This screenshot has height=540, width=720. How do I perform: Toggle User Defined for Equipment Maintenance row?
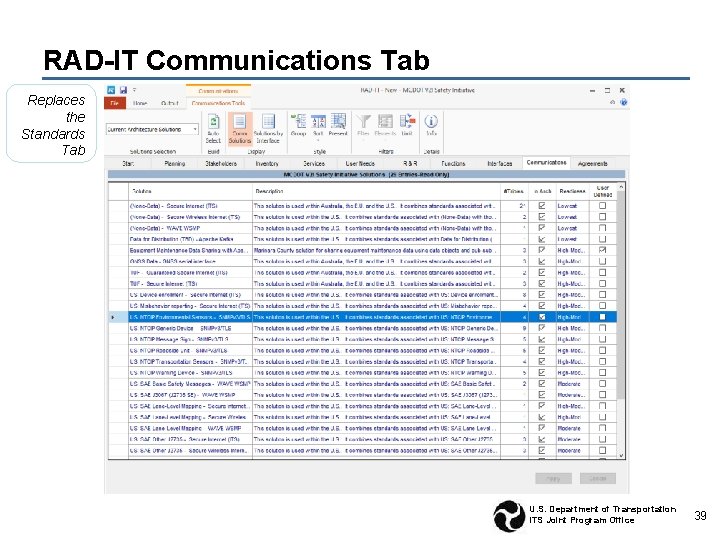pos(602,250)
